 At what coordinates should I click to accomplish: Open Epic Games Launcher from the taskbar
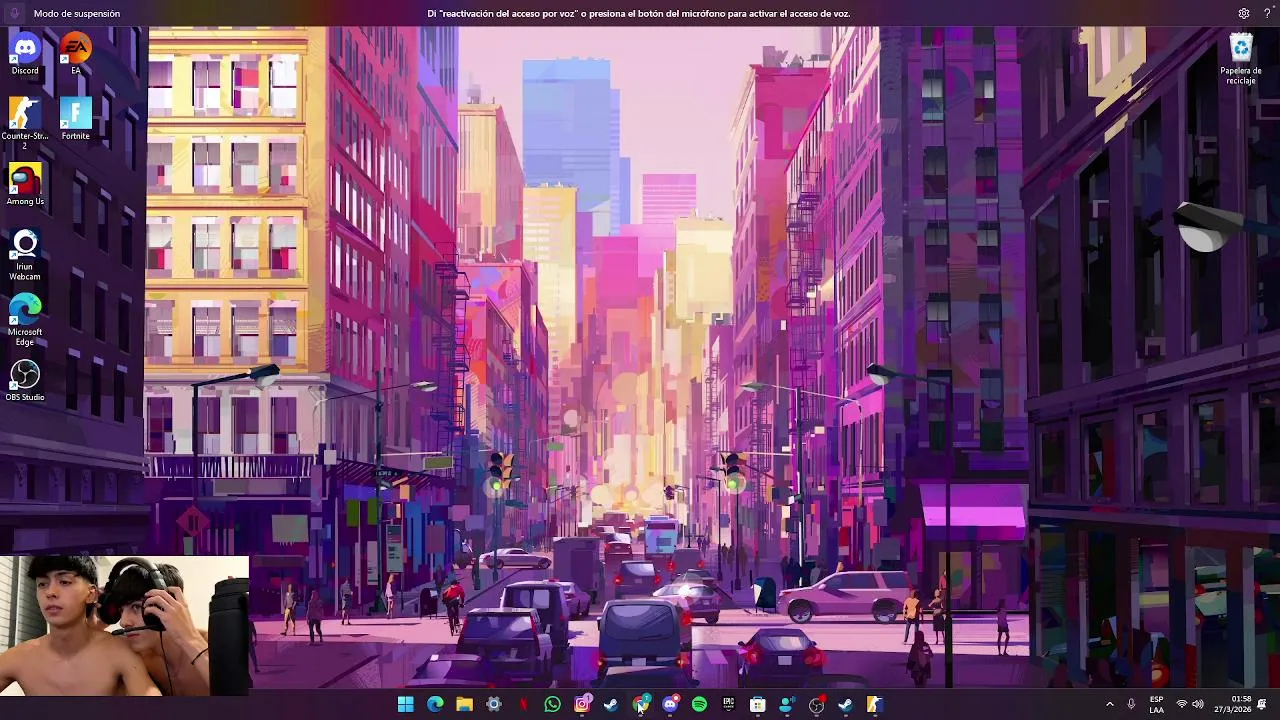tap(728, 705)
